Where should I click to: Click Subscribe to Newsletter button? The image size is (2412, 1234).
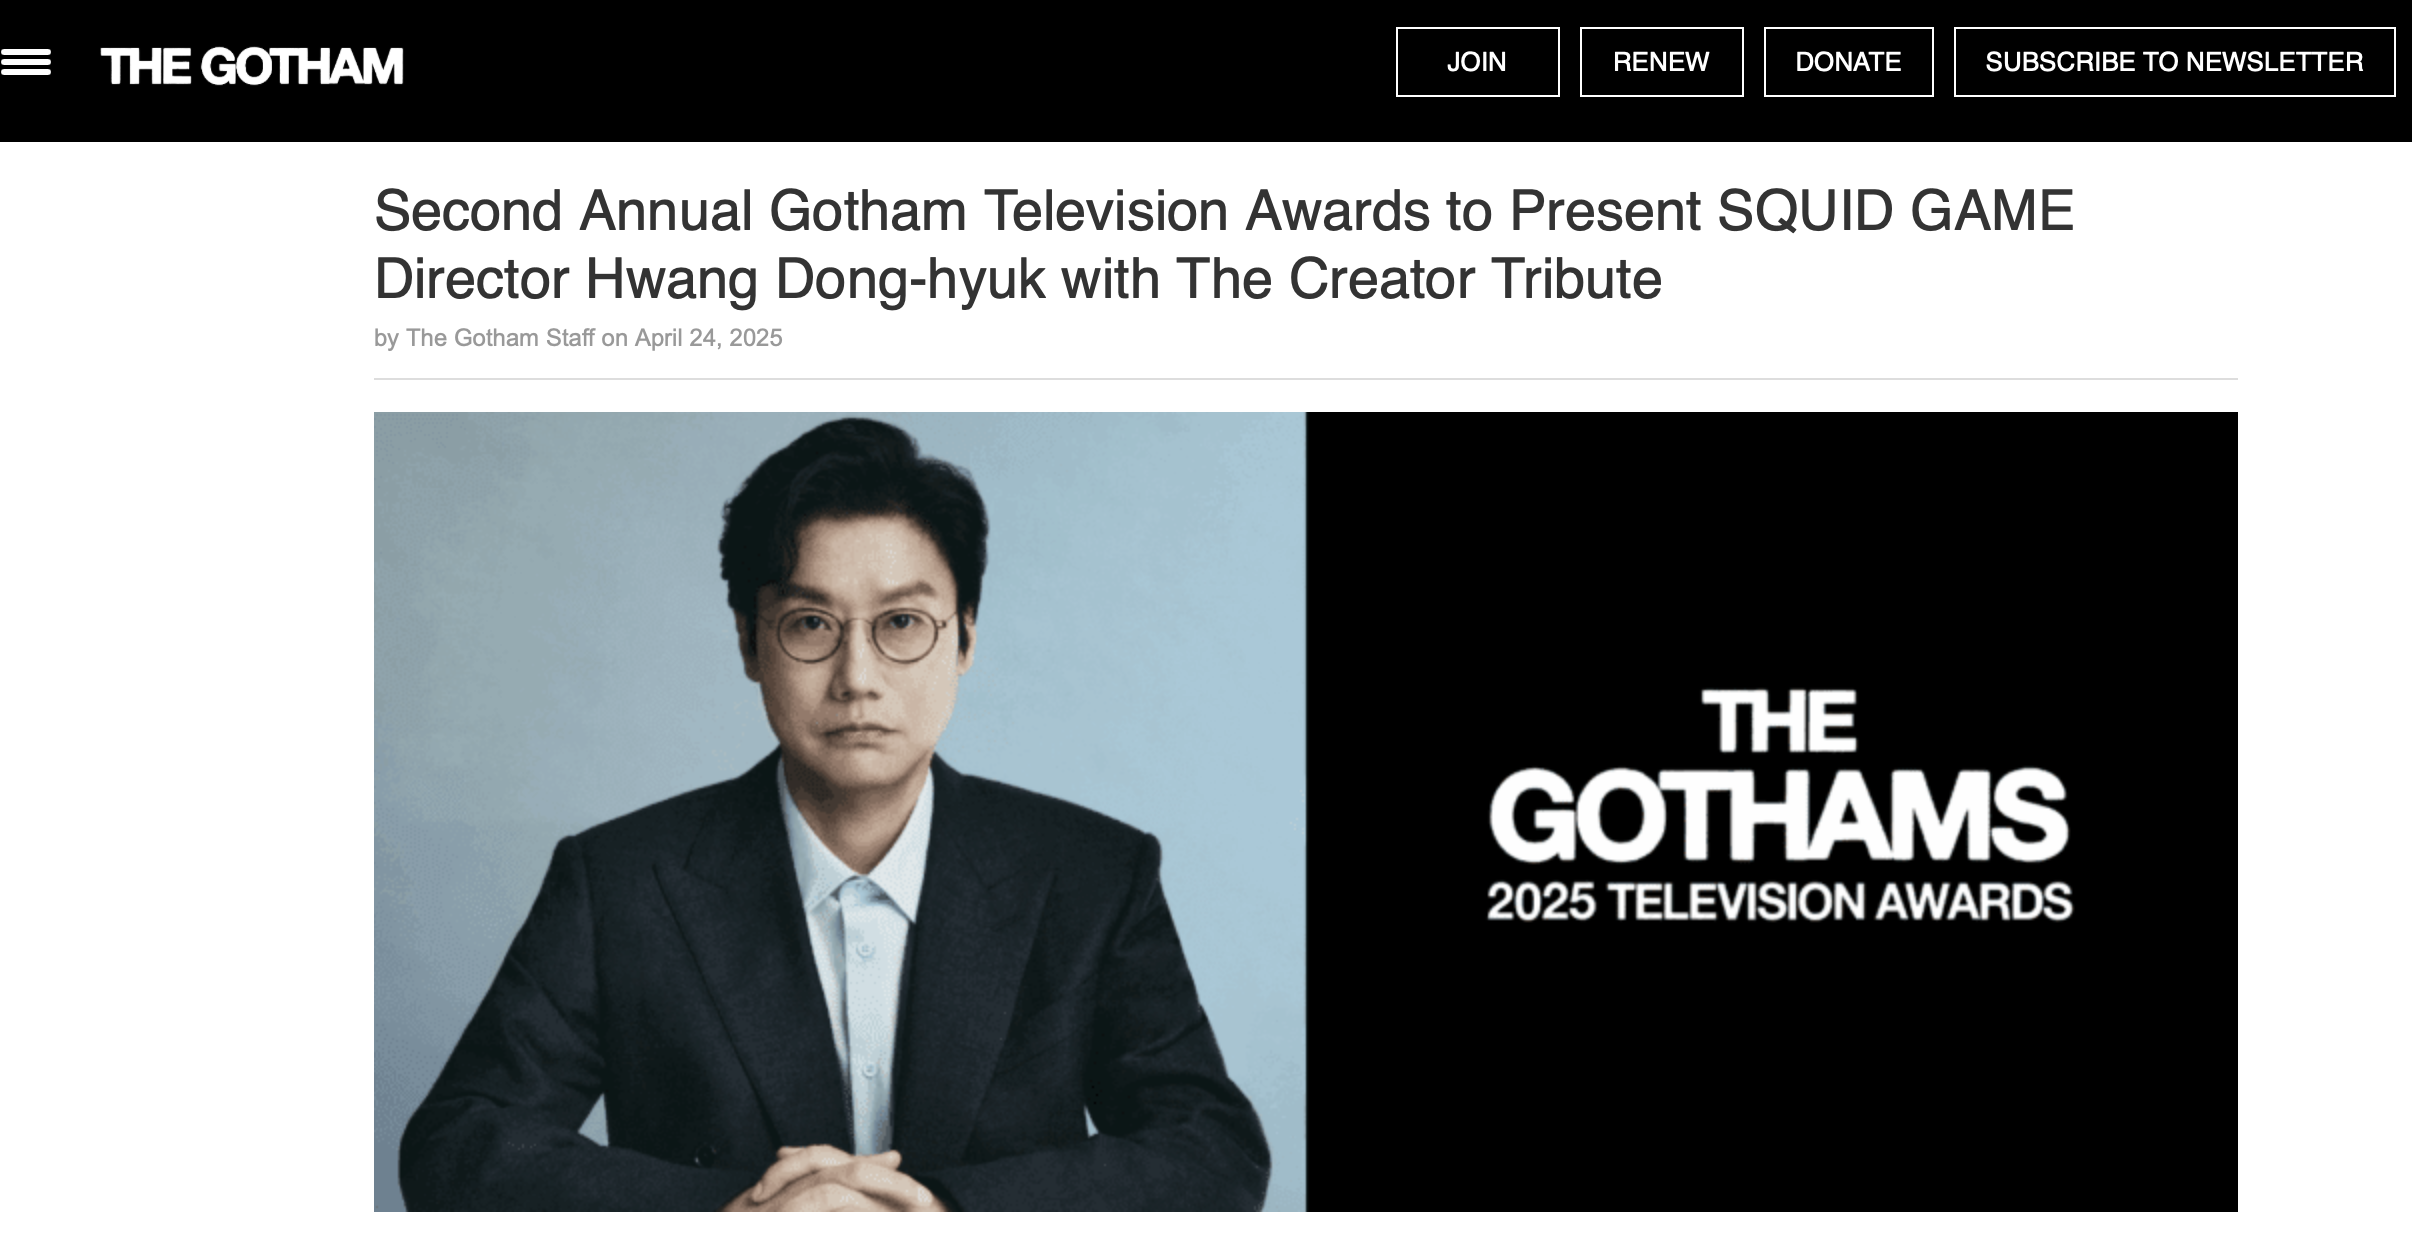coord(2174,62)
